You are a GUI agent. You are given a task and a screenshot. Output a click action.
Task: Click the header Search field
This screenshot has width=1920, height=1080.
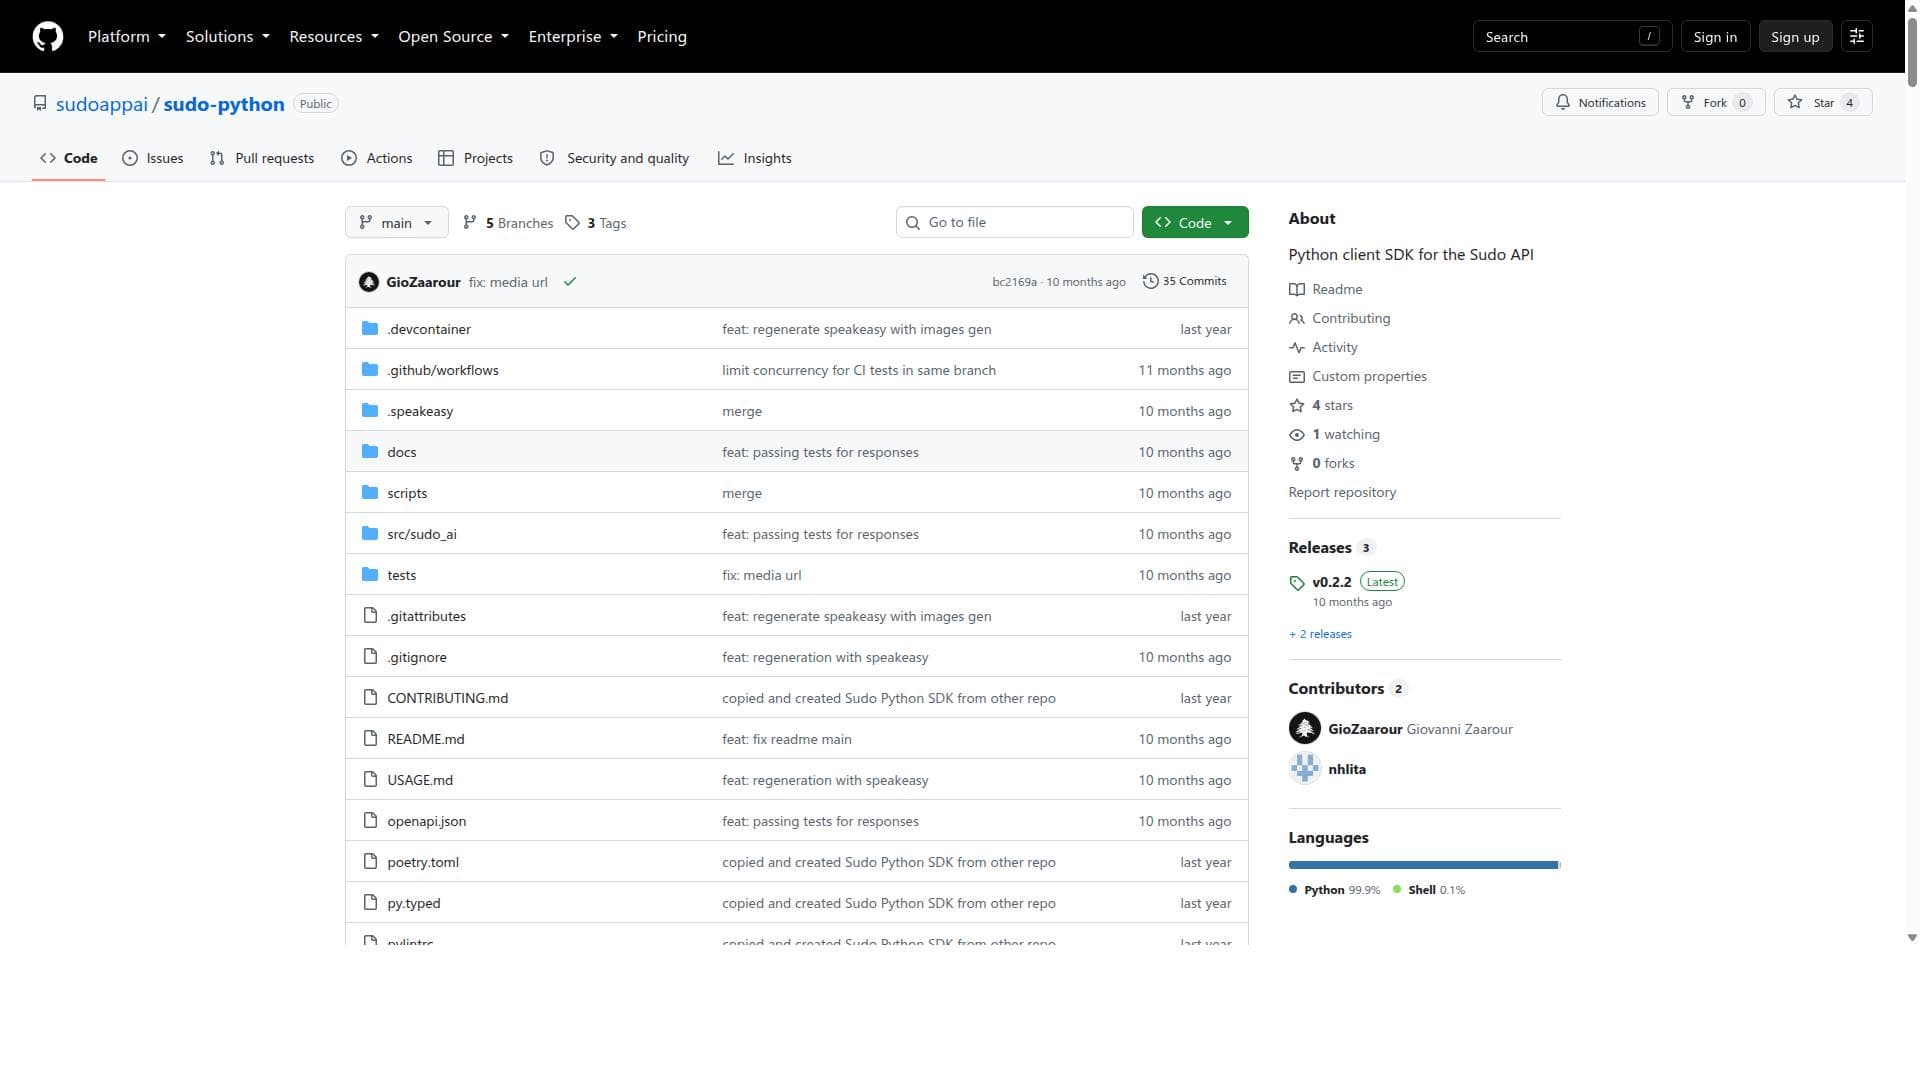pos(1572,37)
